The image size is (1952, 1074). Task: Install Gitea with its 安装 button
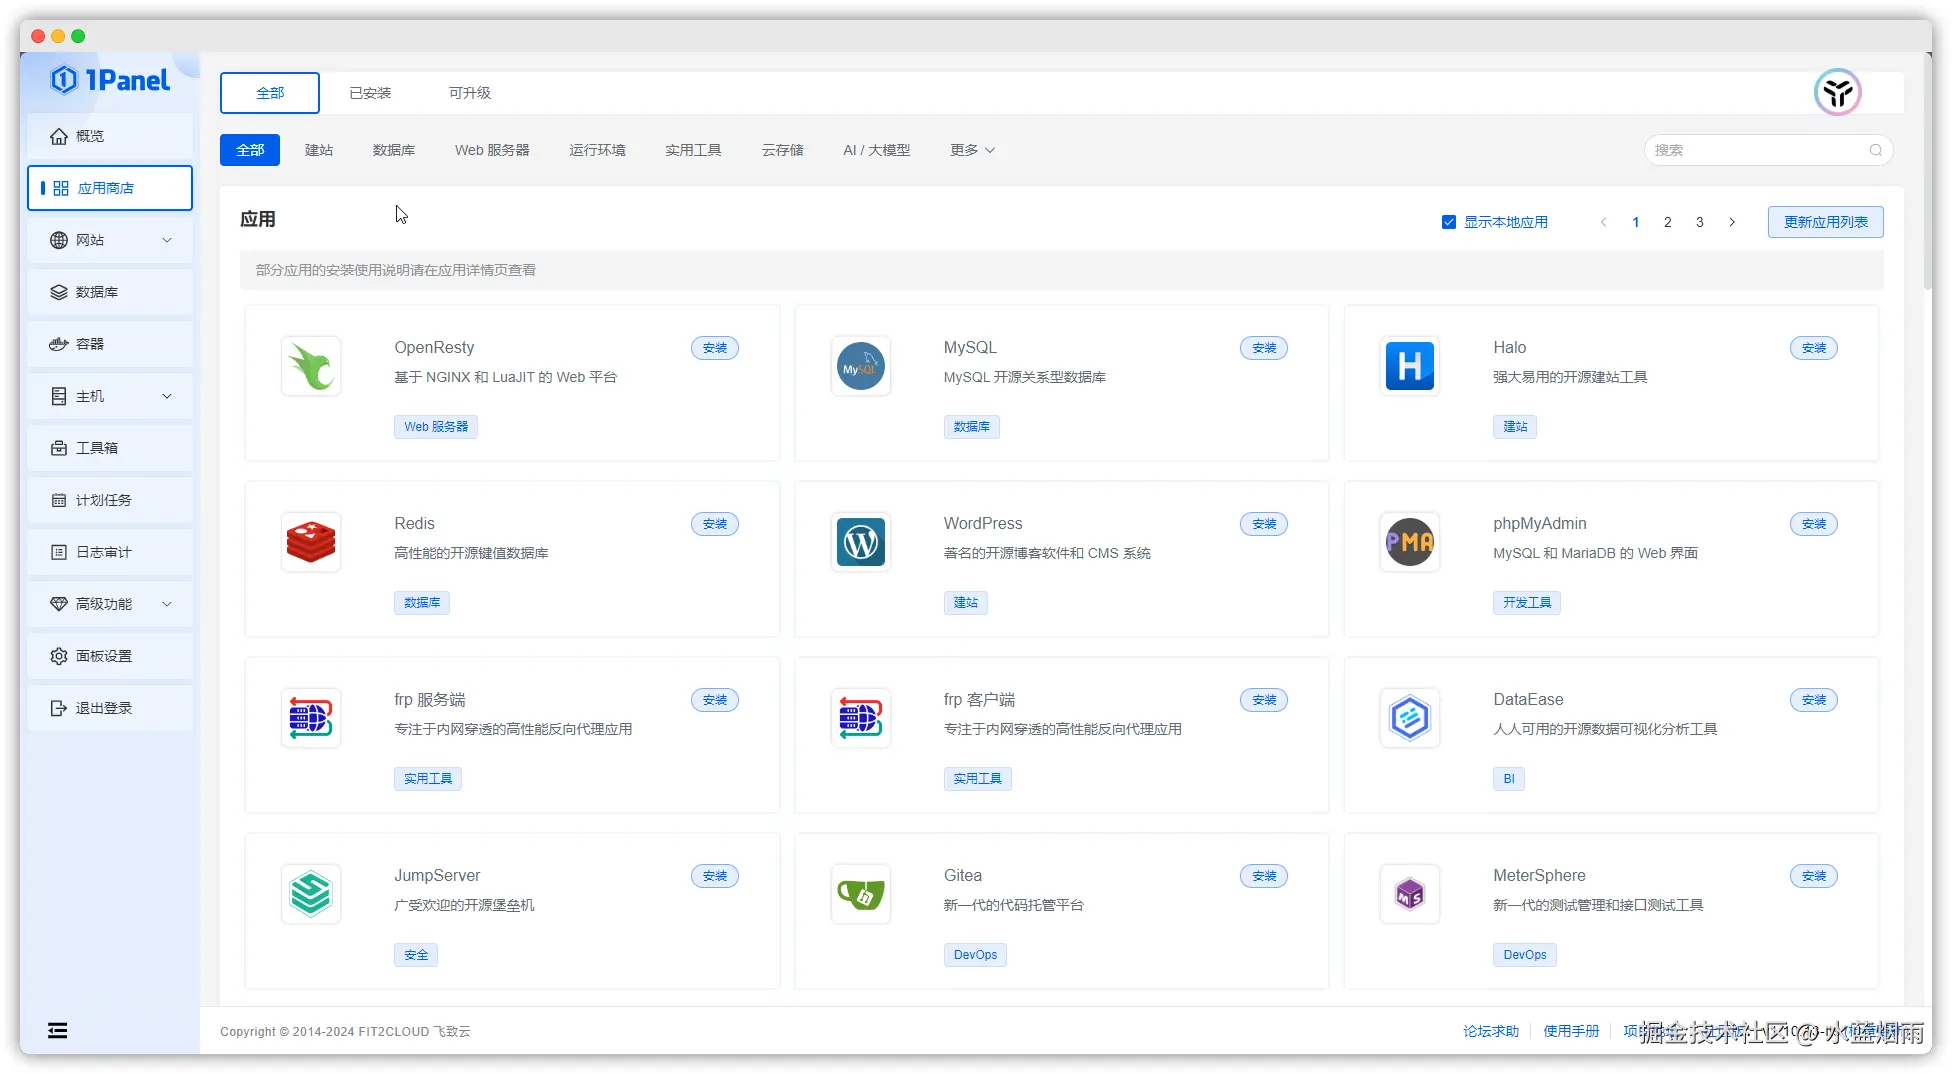[x=1264, y=876]
